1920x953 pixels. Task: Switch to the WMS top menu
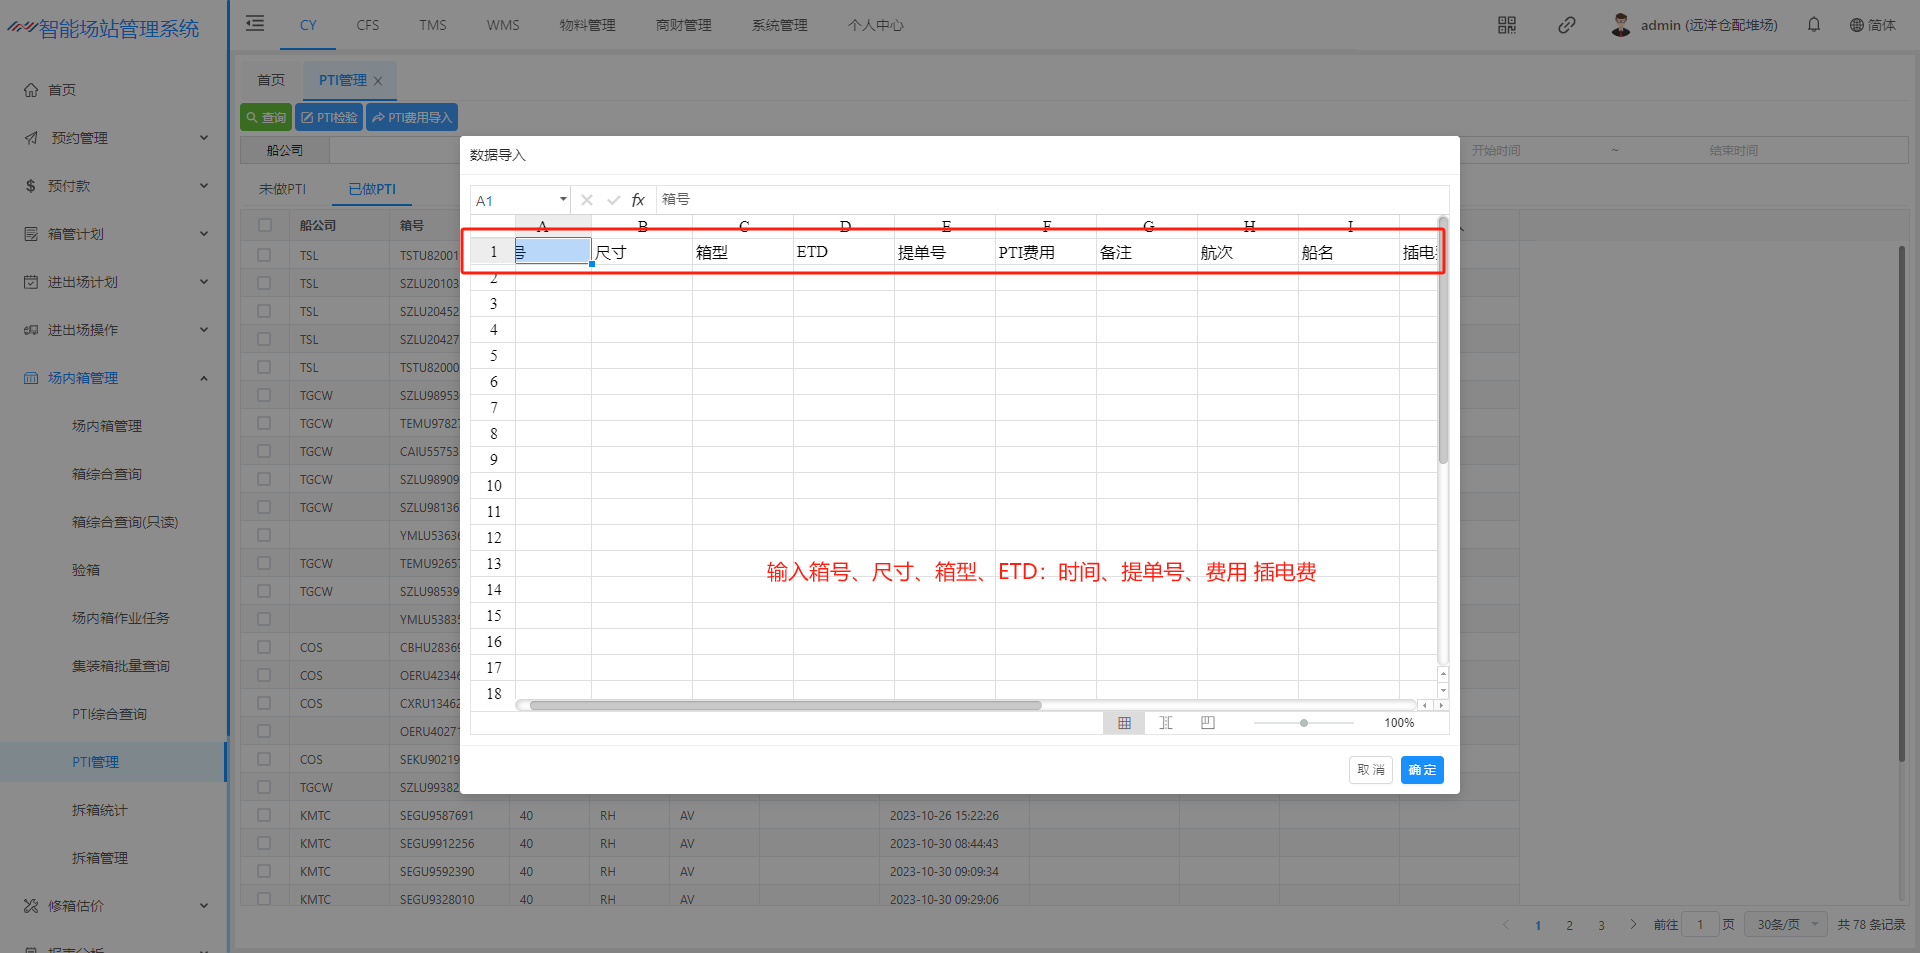[503, 25]
